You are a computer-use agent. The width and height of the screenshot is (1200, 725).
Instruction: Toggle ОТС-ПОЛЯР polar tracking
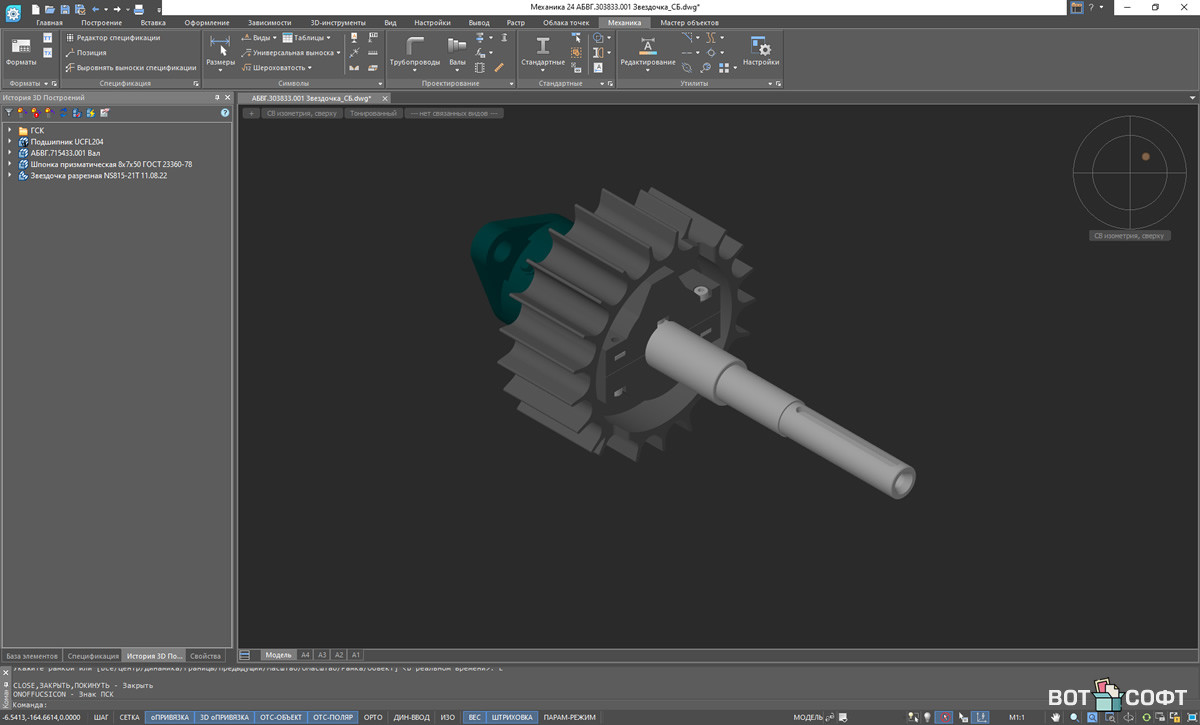[x=333, y=717]
